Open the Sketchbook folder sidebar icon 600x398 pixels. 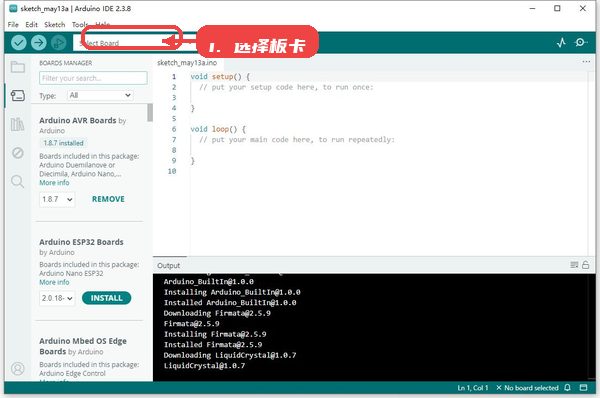pyautogui.click(x=18, y=67)
